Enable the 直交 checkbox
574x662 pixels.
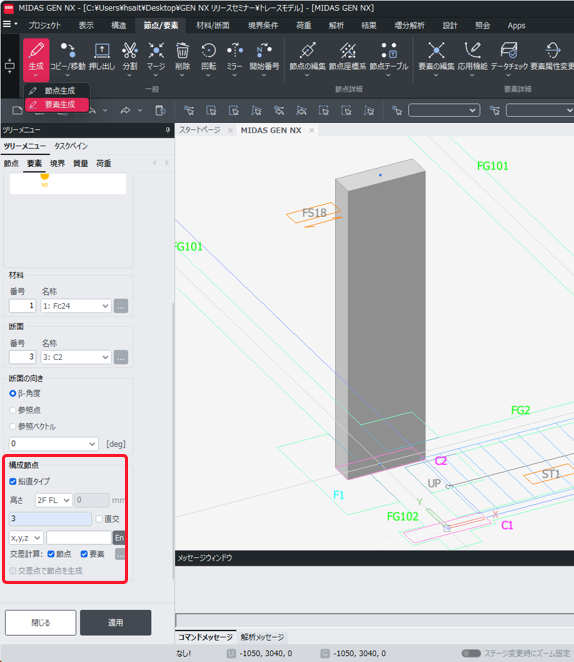coord(99,519)
